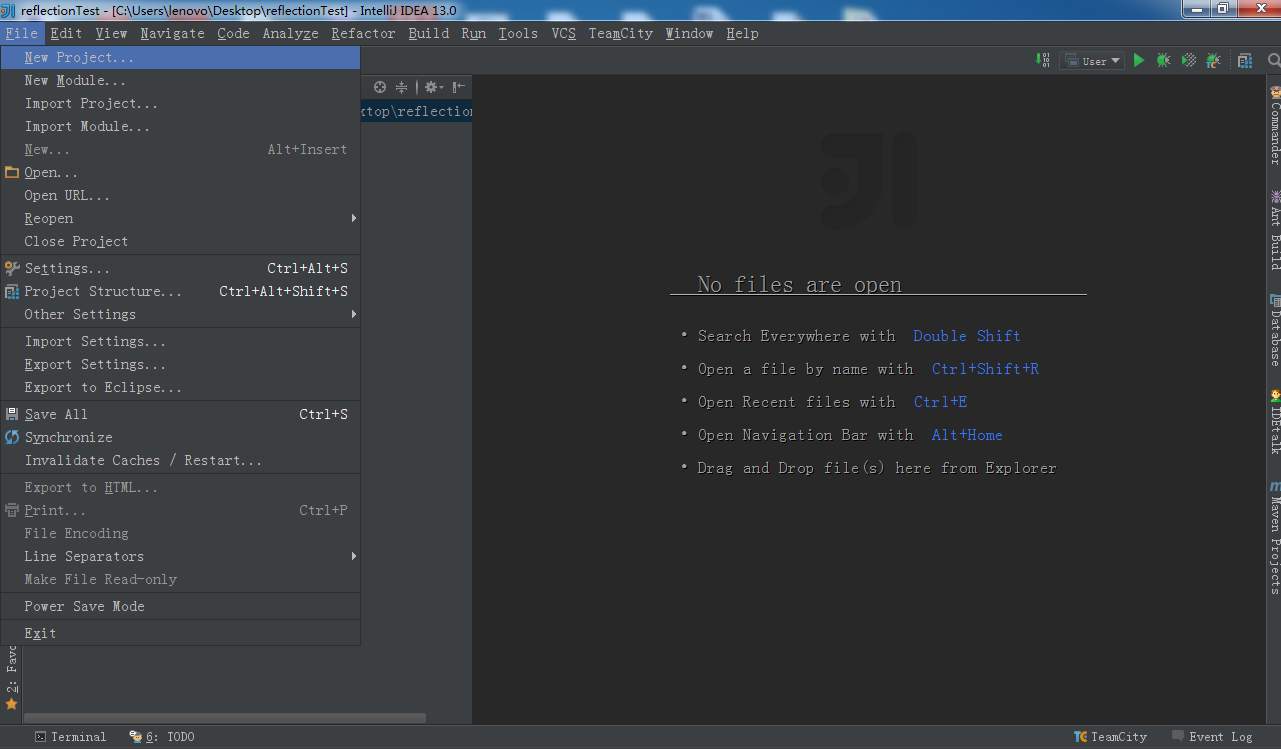Open the Edit menu

pos(66,33)
